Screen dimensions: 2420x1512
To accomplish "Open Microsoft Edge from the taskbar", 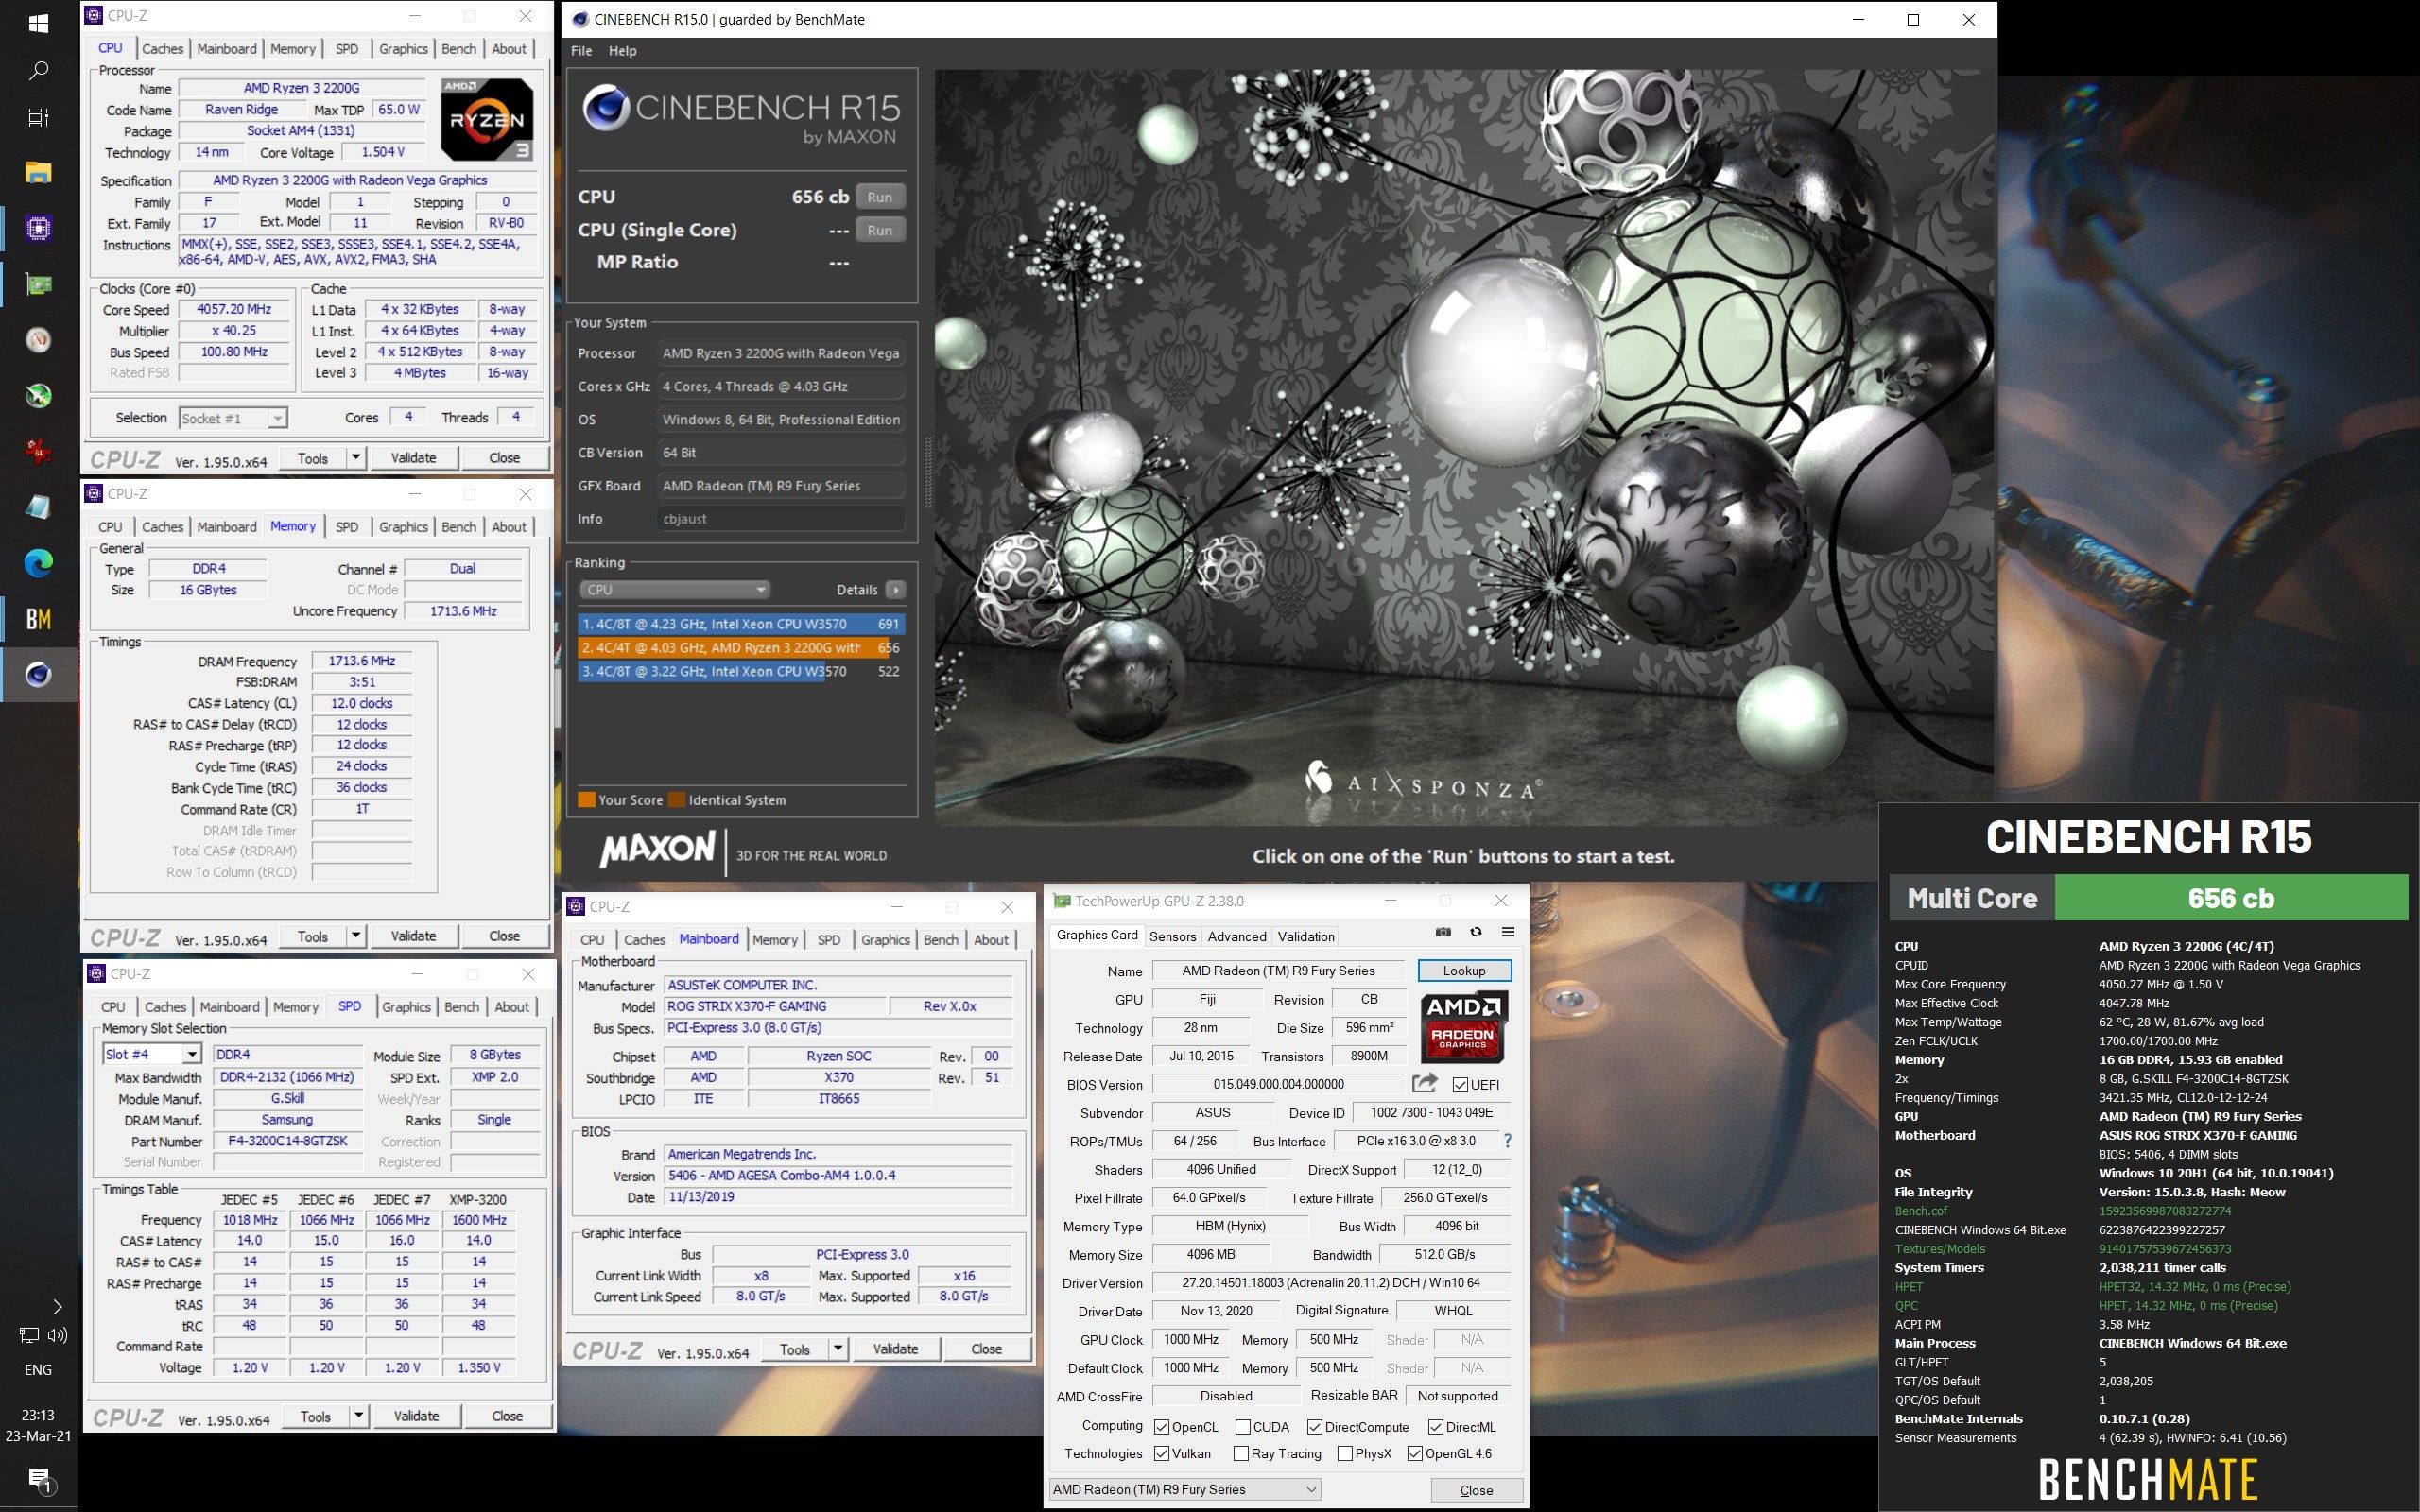I will click(x=38, y=563).
